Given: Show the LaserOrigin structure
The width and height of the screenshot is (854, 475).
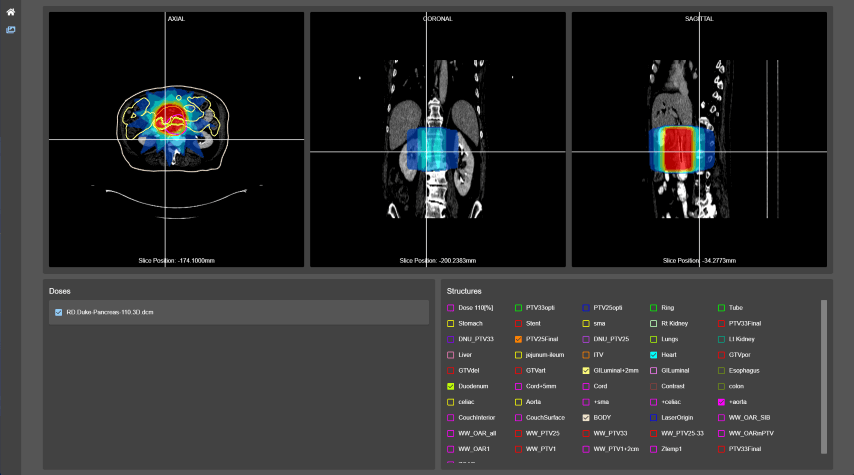Looking at the screenshot, I should click(654, 417).
